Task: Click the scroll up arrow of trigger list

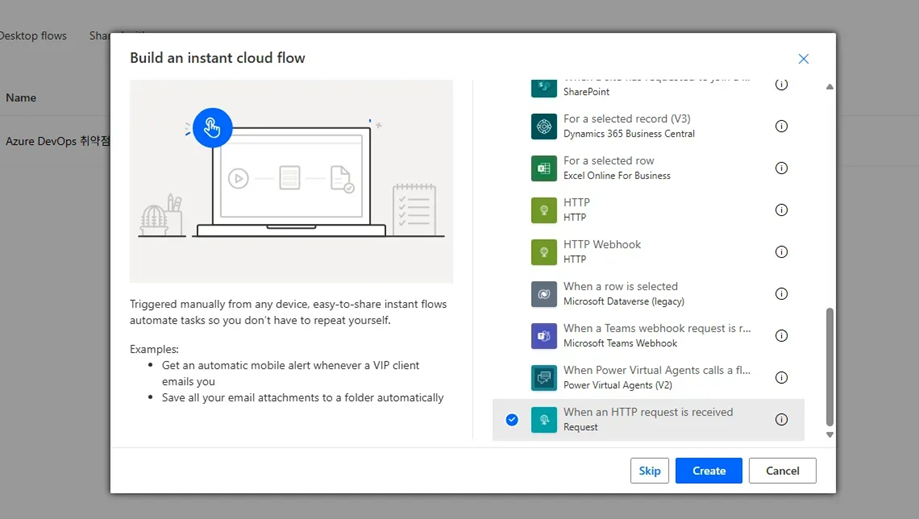Action: [829, 87]
